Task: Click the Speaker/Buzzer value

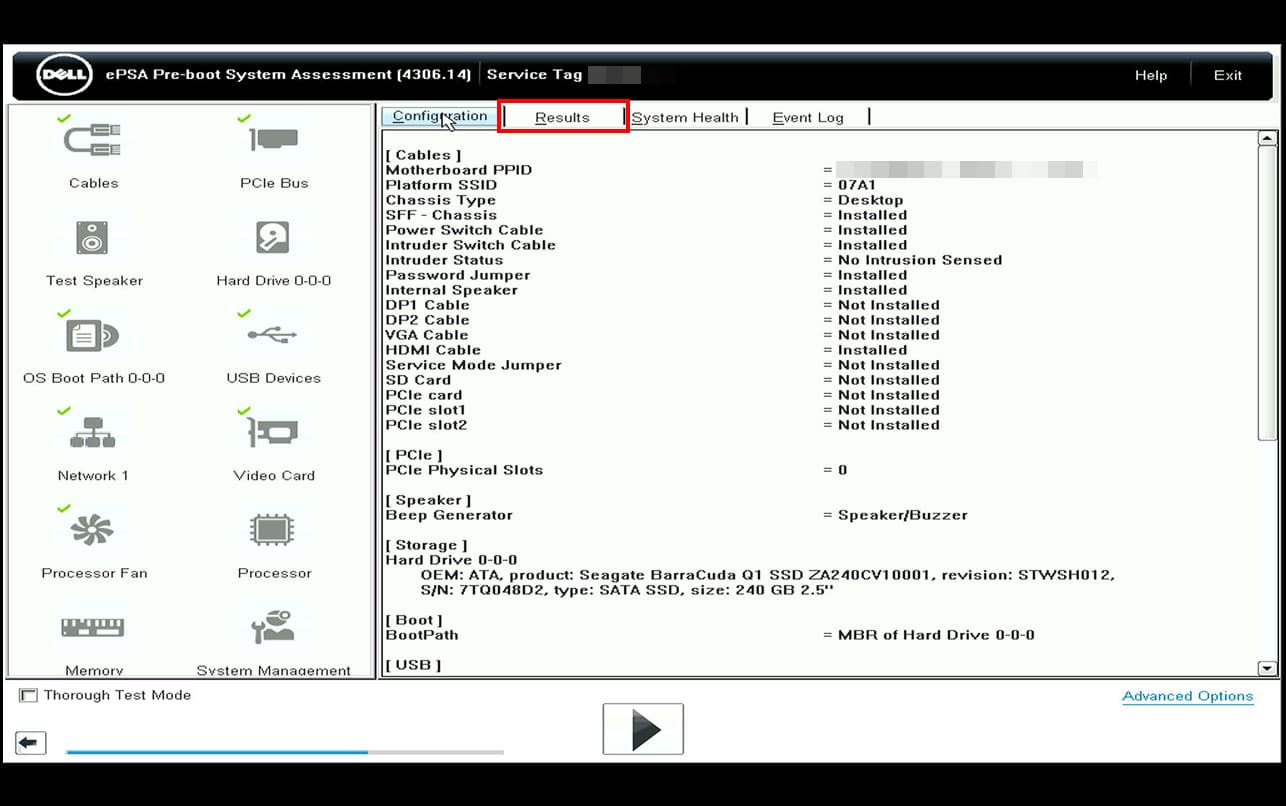Action: coord(903,515)
